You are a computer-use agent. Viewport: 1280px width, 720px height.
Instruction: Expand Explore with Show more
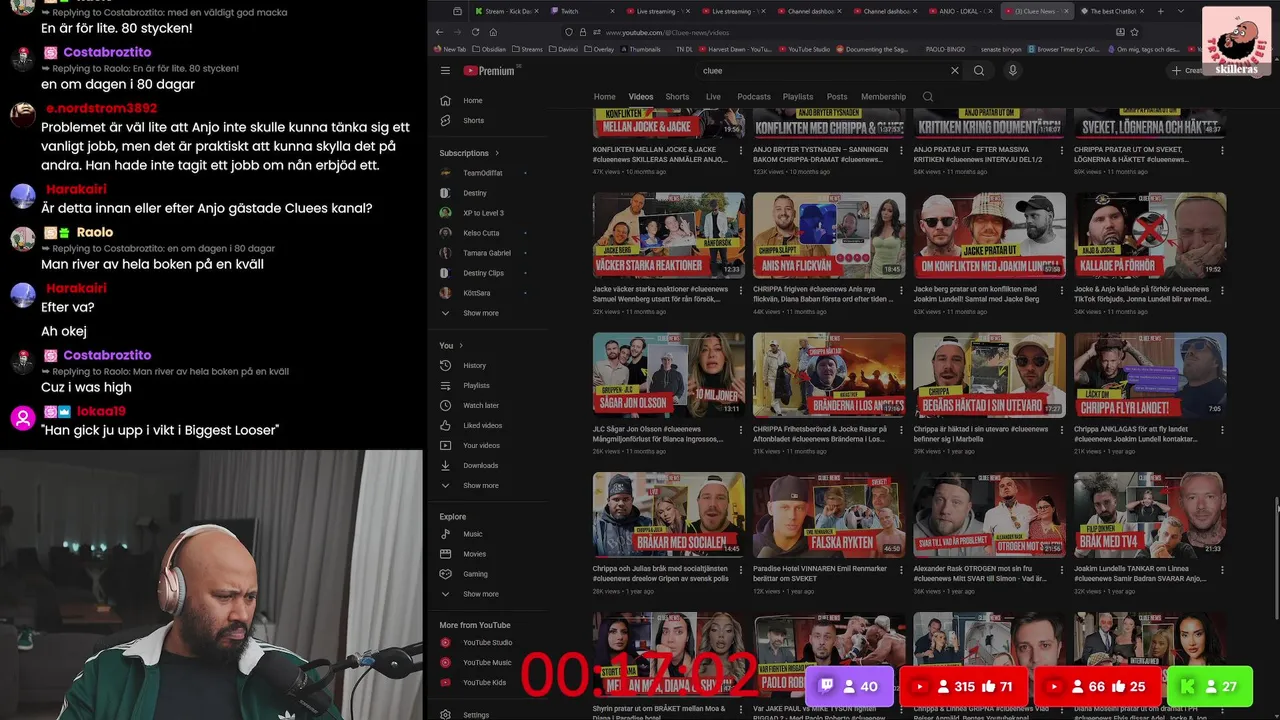[480, 594]
